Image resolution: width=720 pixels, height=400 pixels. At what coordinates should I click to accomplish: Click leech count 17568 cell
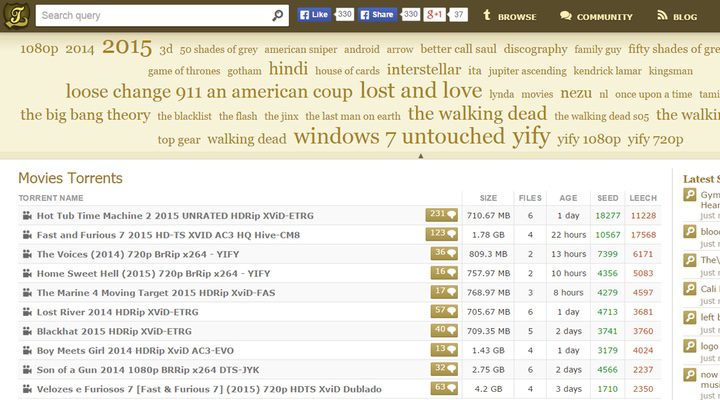pyautogui.click(x=643, y=235)
